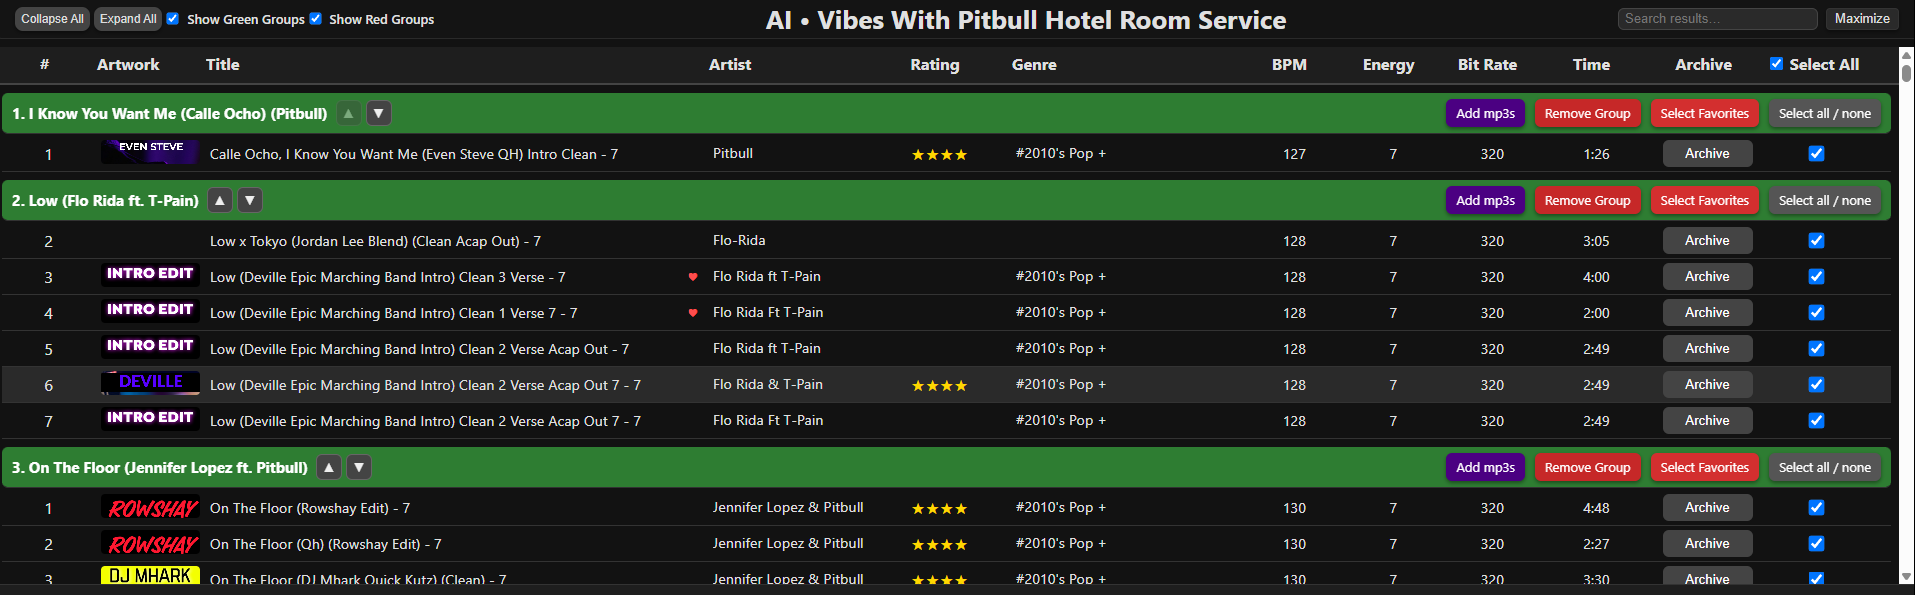Viewport: 1915px width, 595px height.
Task: Uncheck the Low x Tokyo track checkbox
Action: point(1816,241)
